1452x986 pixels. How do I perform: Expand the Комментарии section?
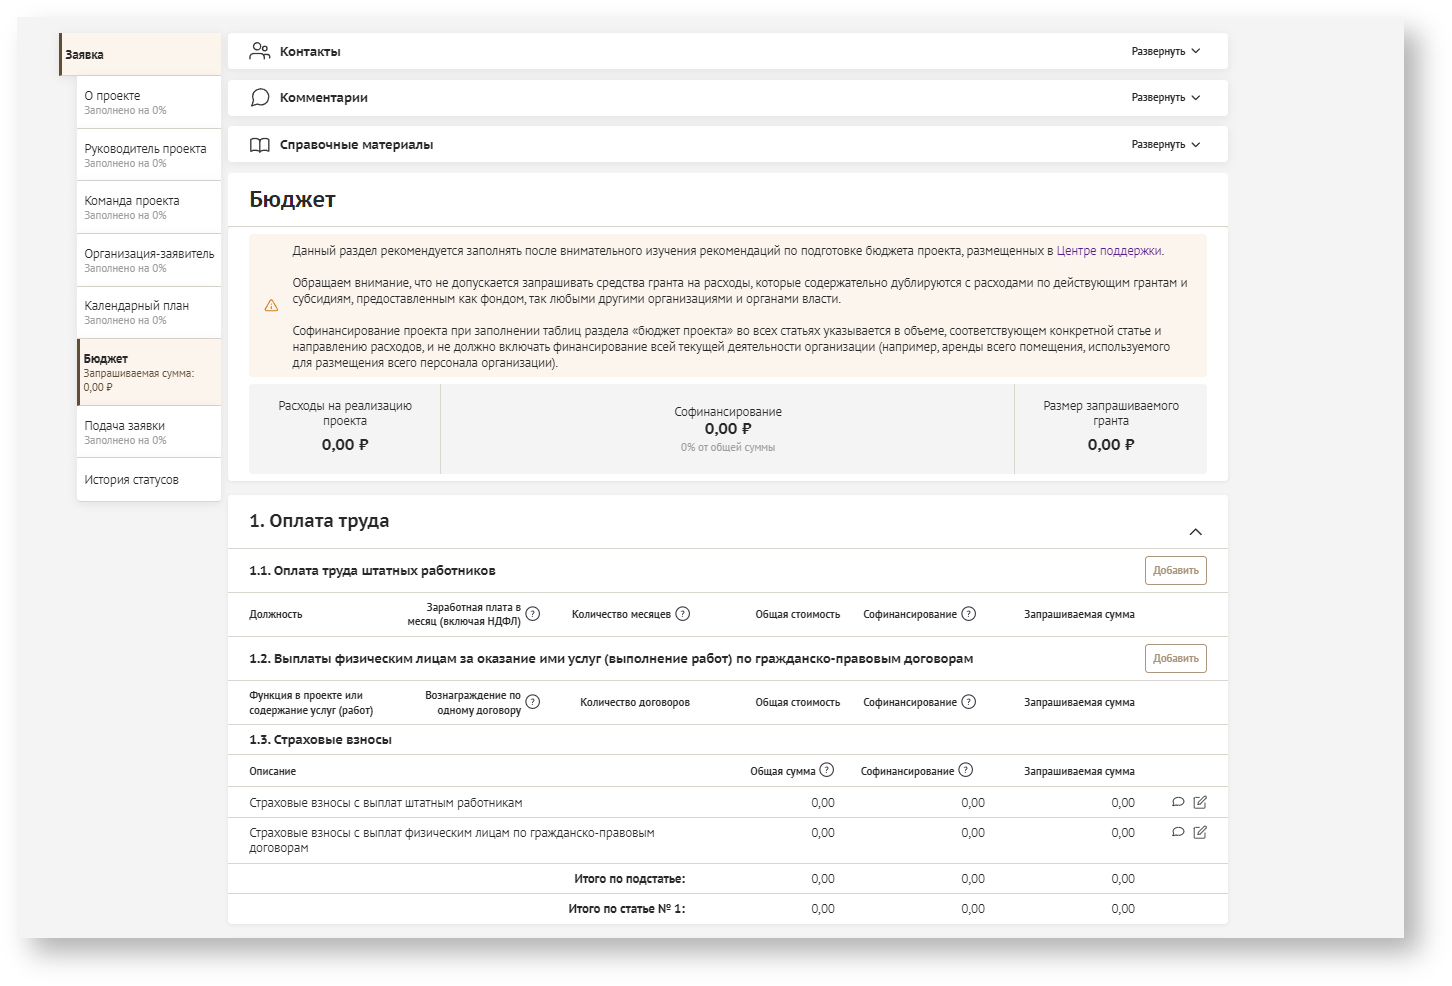pyautogui.click(x=1165, y=98)
